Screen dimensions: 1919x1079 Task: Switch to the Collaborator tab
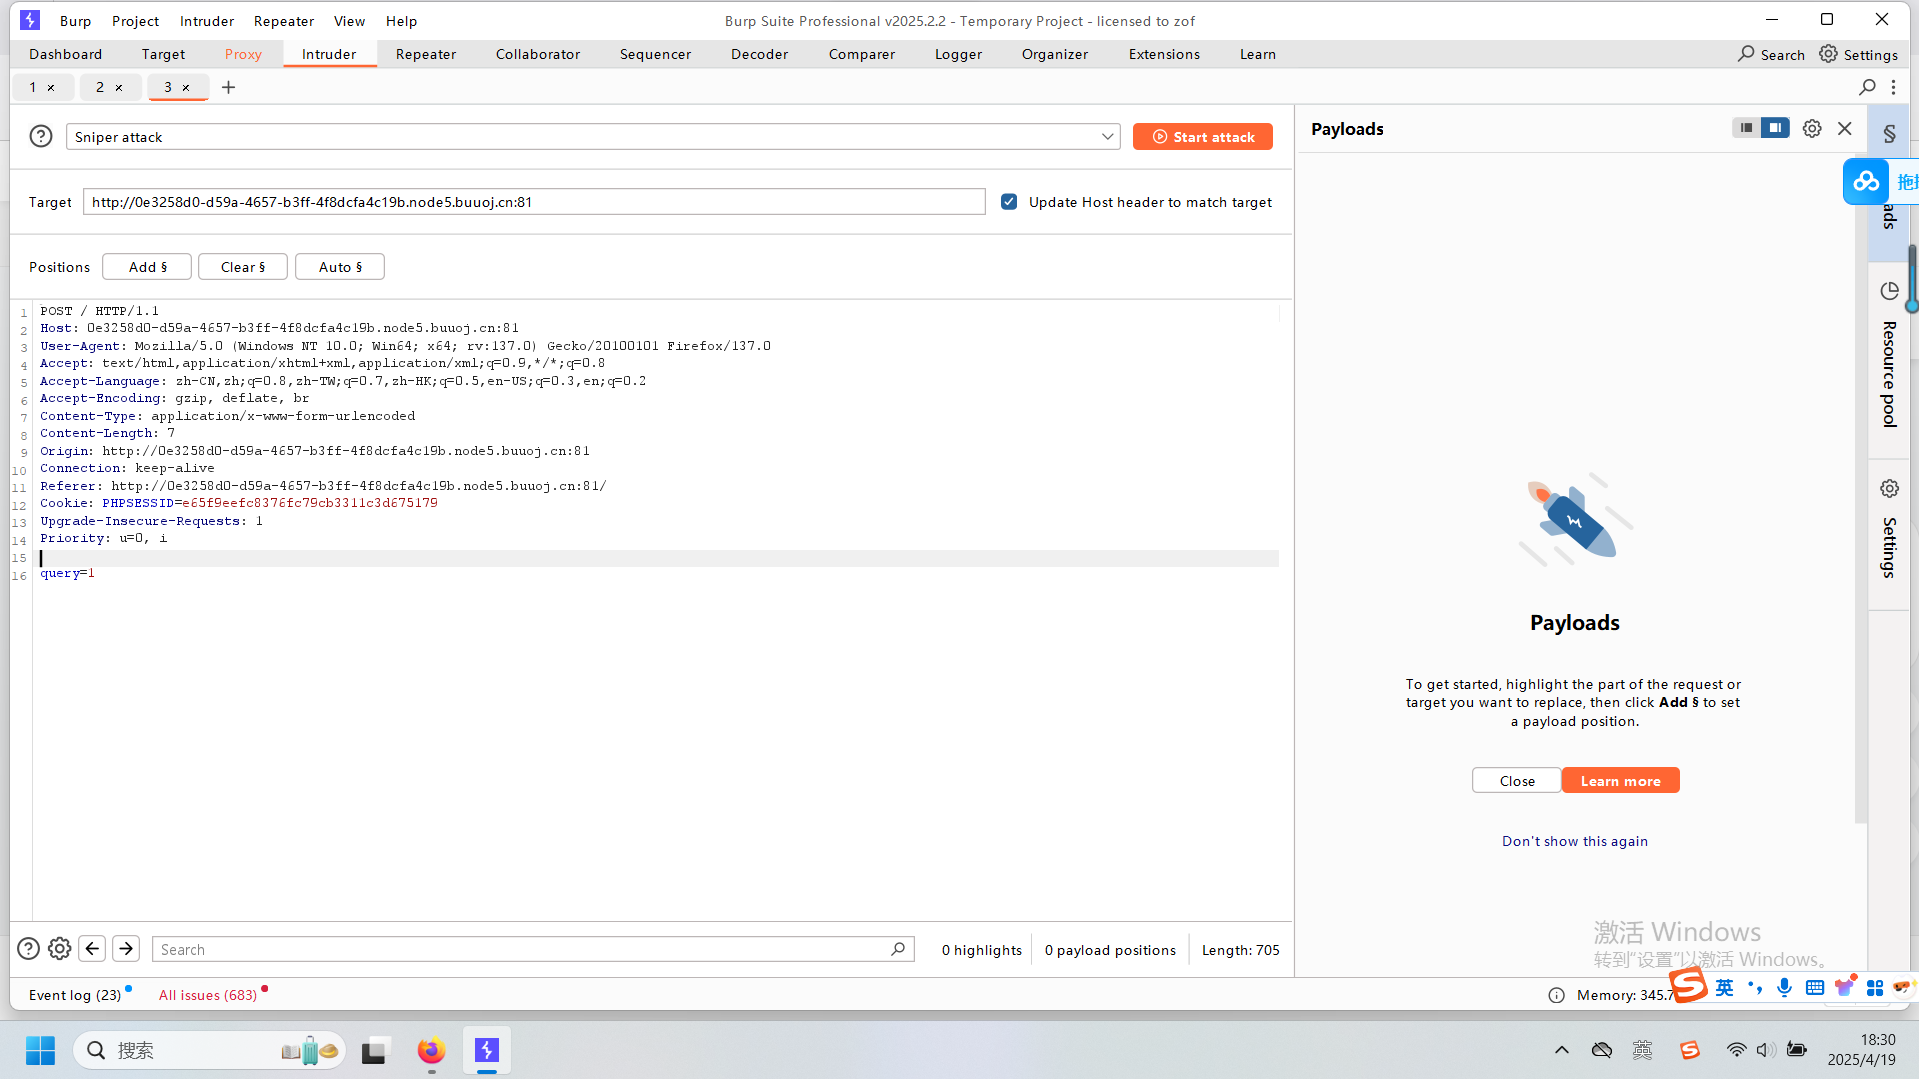(538, 54)
